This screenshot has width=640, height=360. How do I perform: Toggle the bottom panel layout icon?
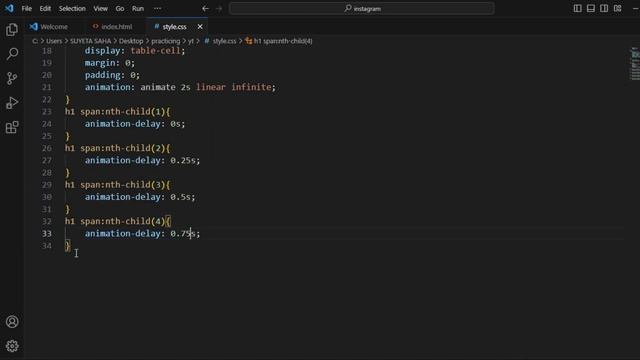click(591, 8)
